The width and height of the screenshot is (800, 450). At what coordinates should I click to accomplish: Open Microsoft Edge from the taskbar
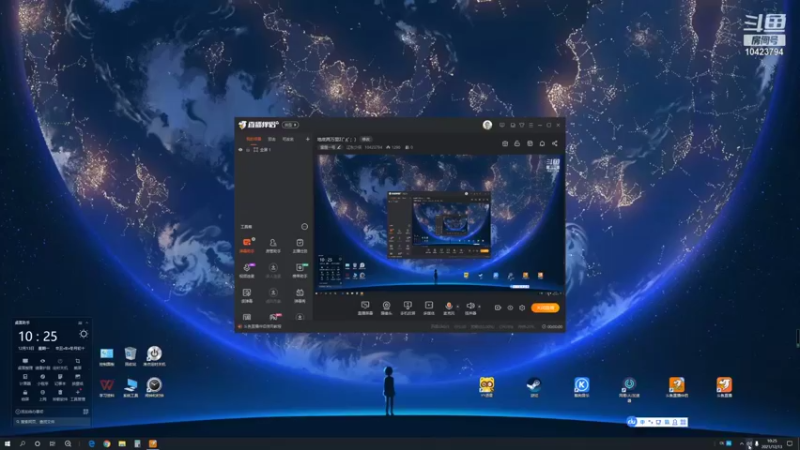tap(92, 444)
